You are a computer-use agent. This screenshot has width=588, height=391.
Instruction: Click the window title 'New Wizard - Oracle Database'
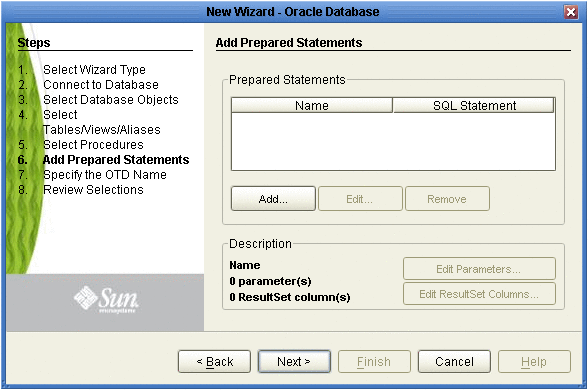tap(293, 12)
